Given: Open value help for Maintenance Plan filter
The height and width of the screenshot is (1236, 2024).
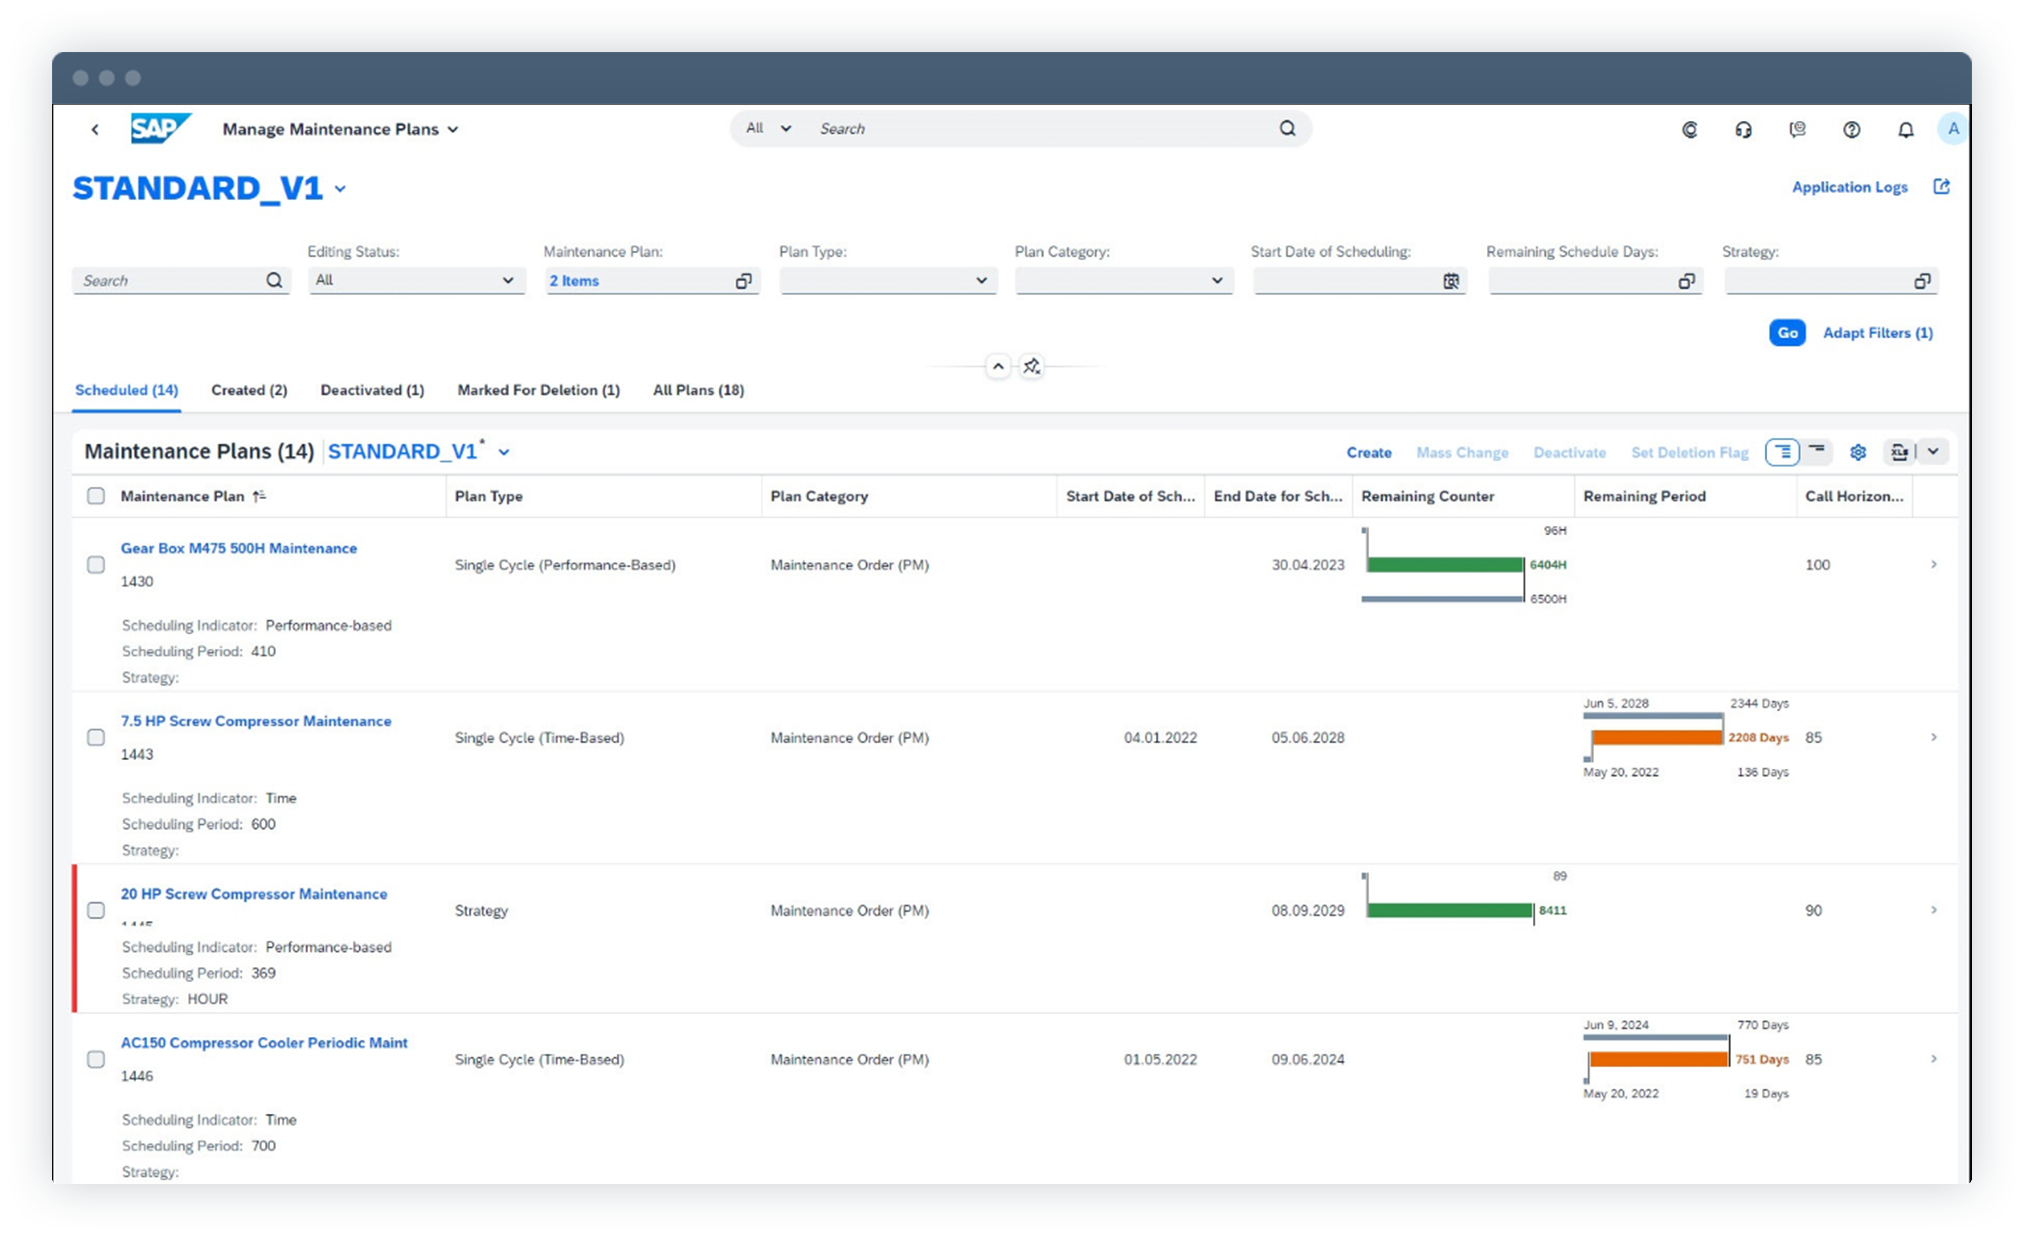Looking at the screenshot, I should click(743, 281).
